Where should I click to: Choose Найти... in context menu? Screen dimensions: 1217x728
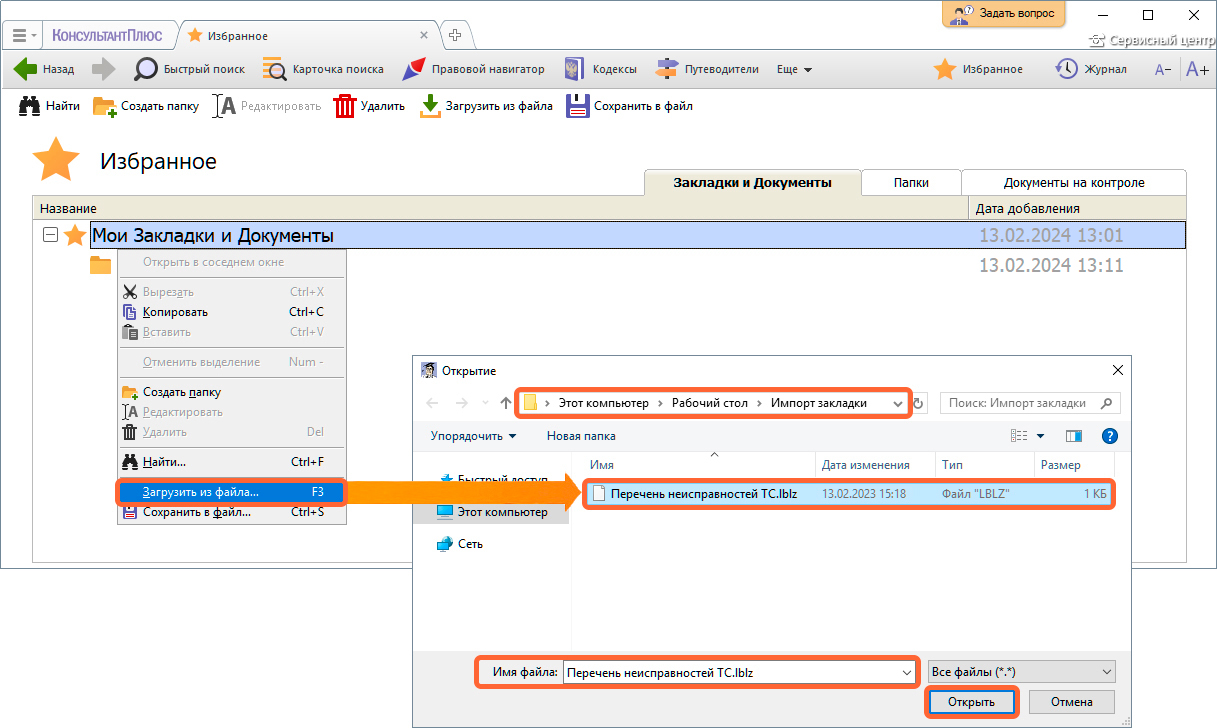tap(232, 462)
